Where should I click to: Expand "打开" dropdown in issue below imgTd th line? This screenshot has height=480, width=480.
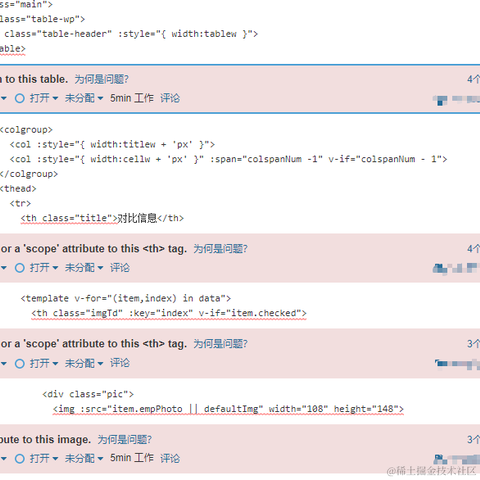44,363
